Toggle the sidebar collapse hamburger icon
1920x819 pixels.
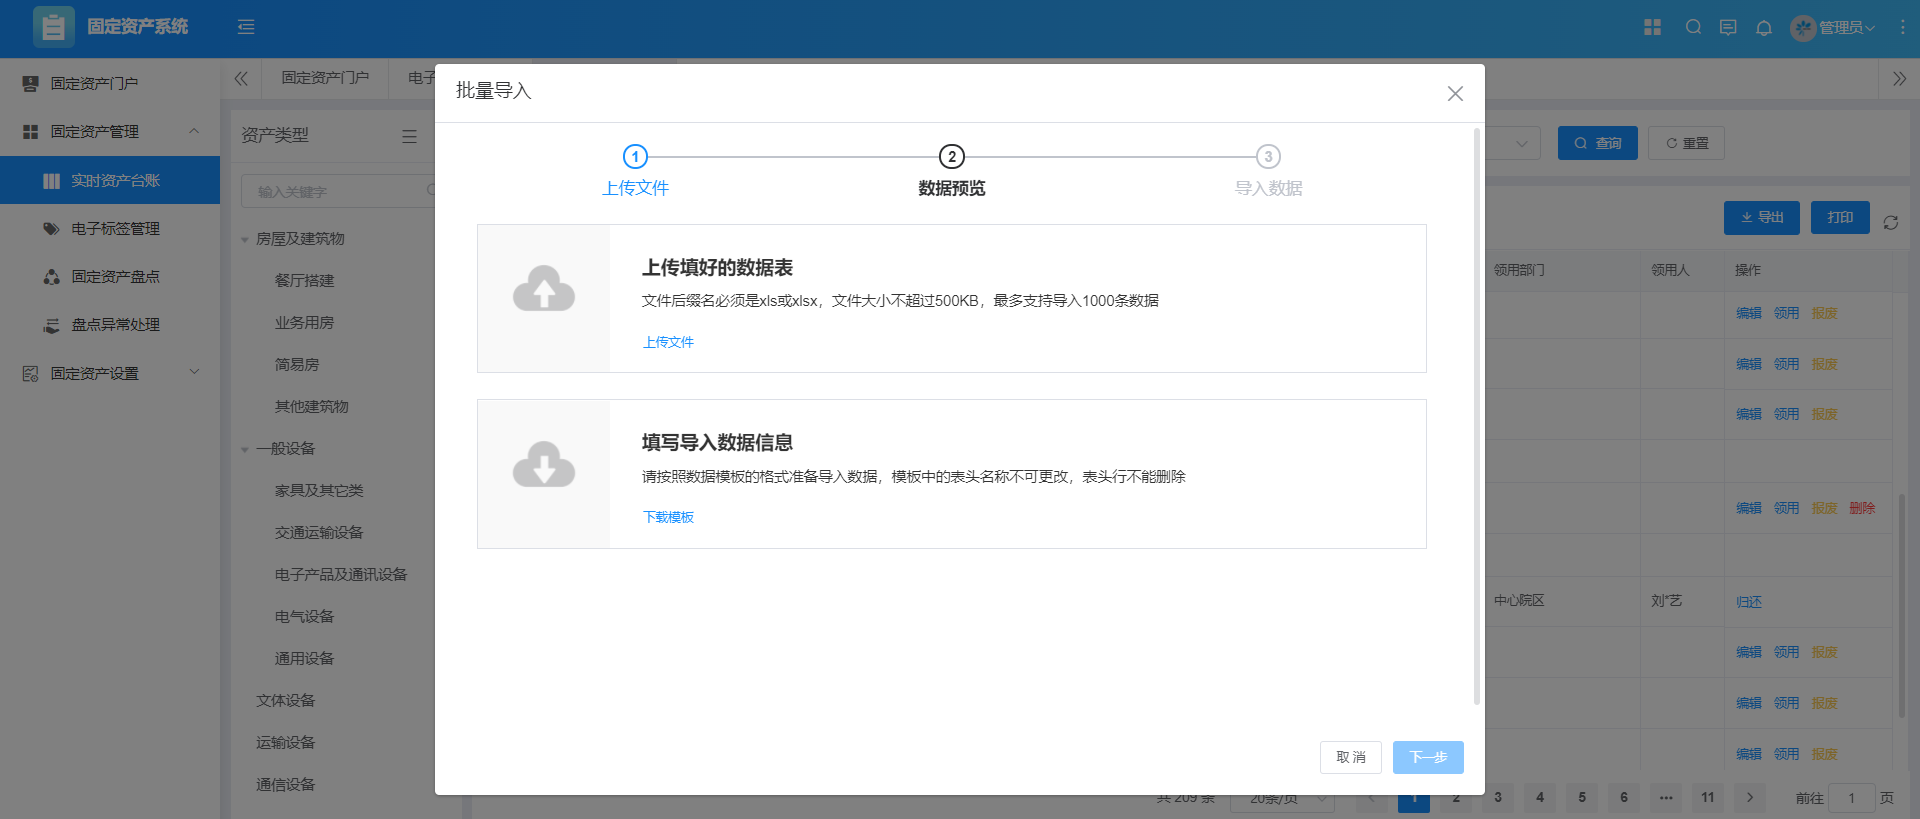coord(246,27)
